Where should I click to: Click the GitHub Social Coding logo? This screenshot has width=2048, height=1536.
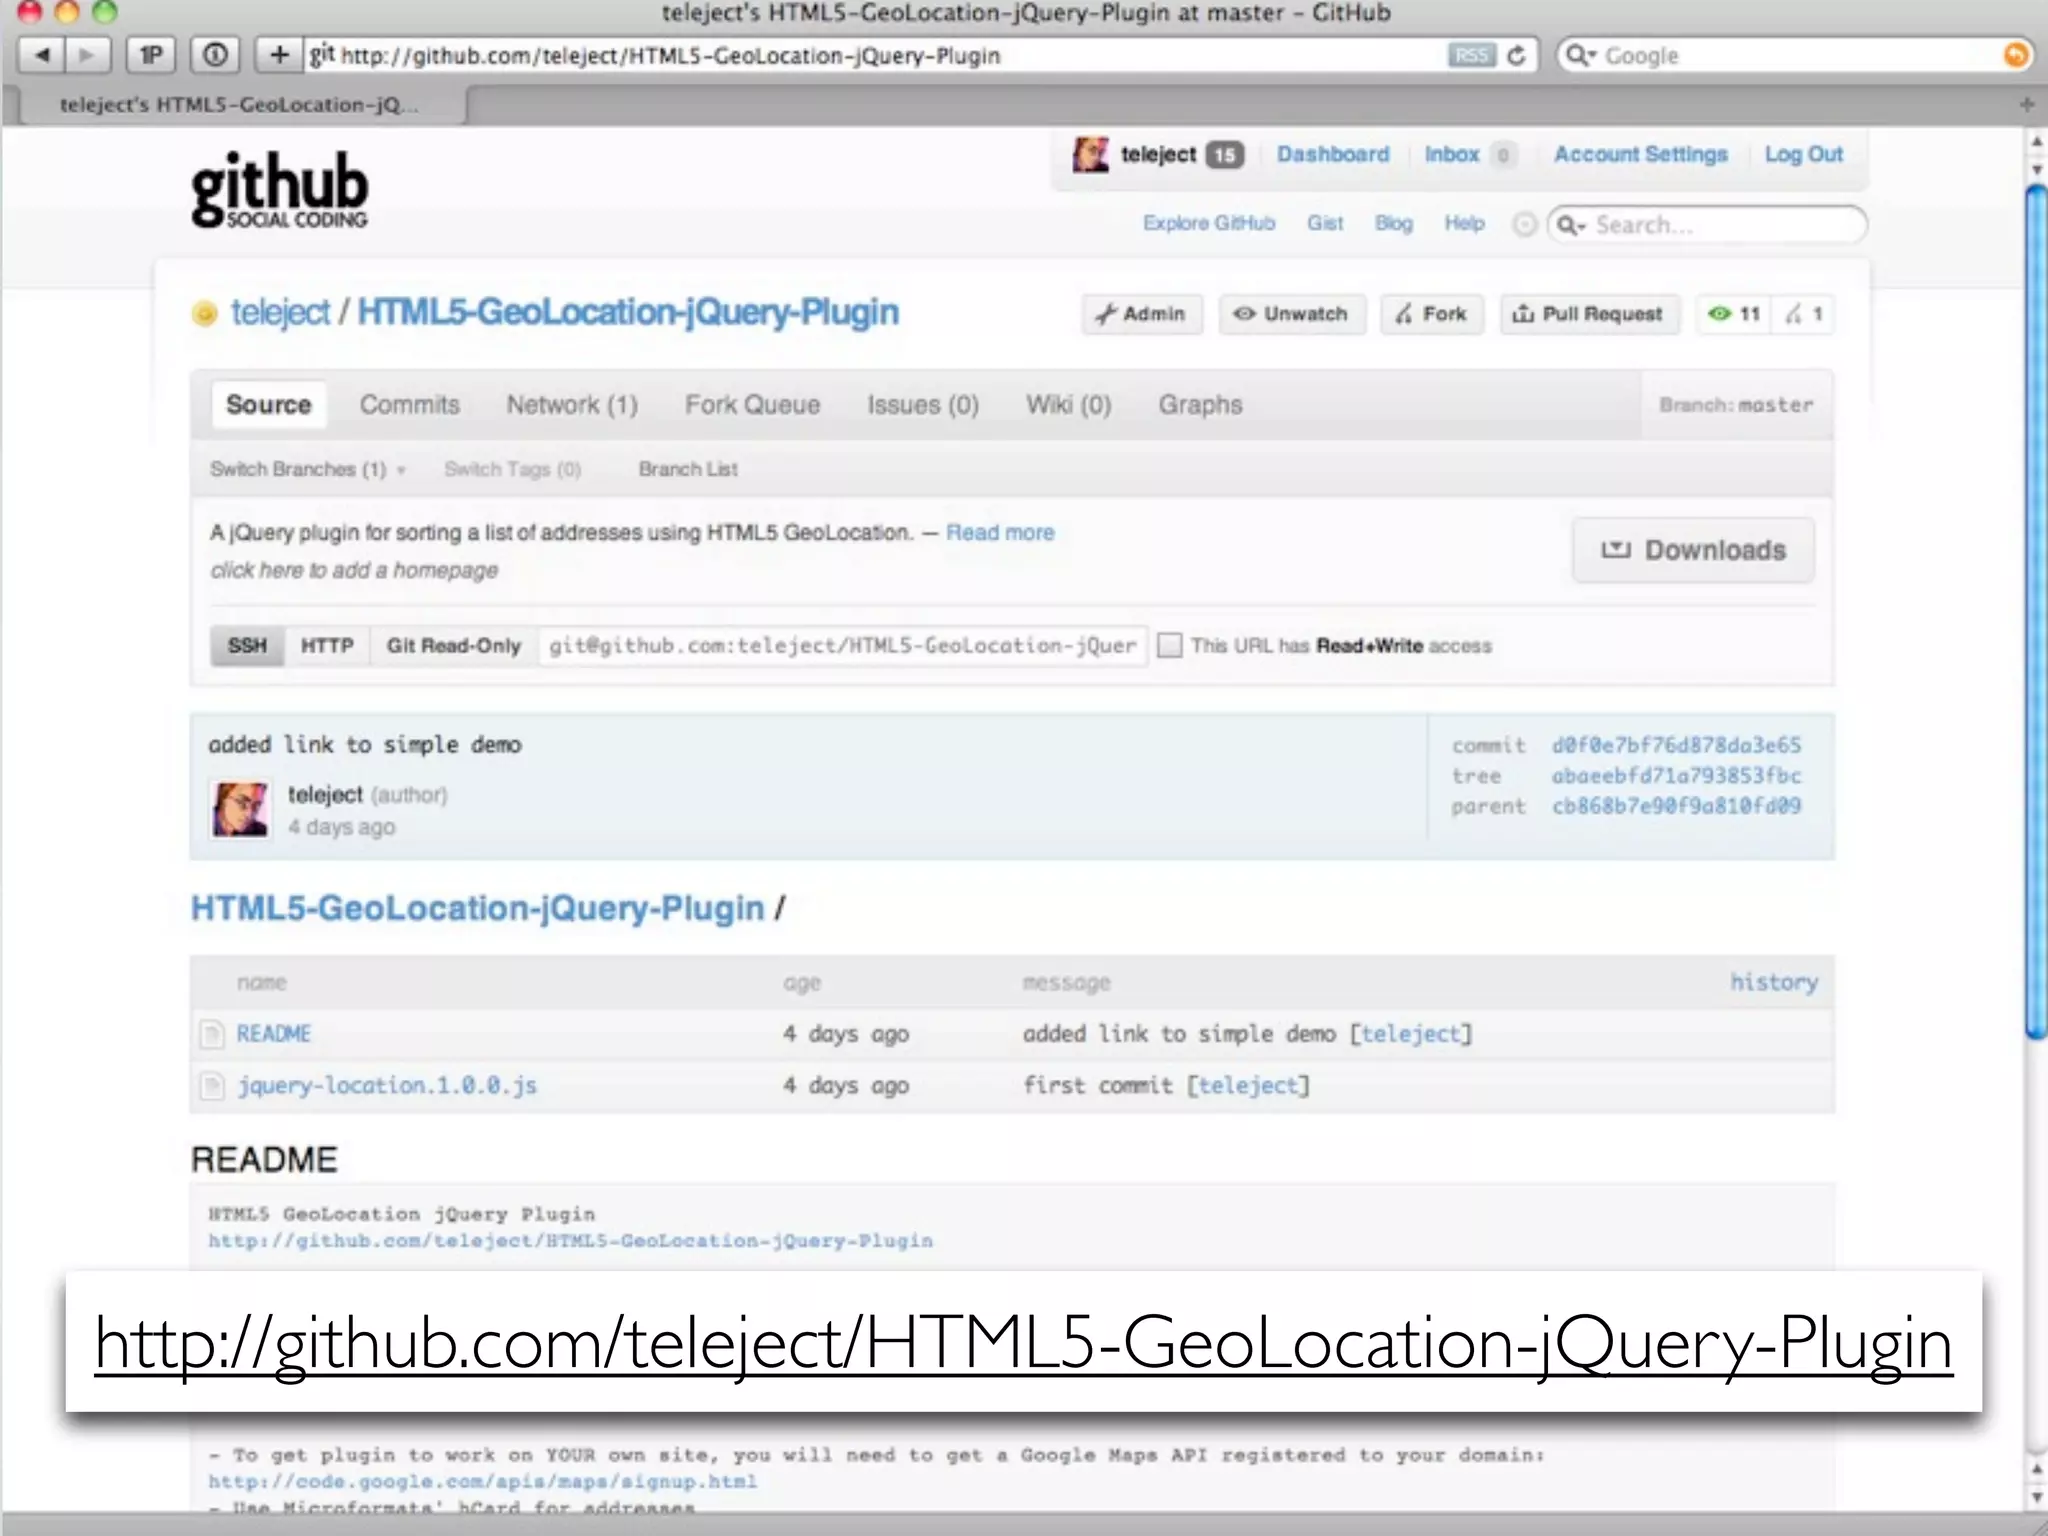[x=279, y=189]
